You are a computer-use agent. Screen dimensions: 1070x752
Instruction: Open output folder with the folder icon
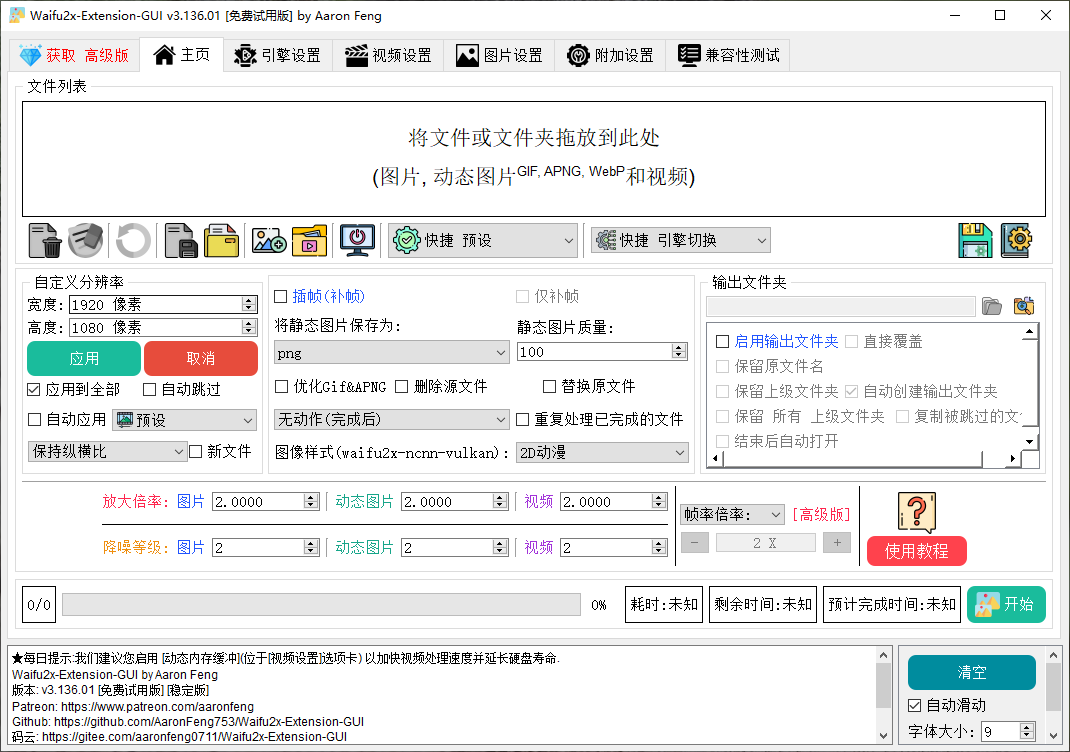(x=991, y=306)
